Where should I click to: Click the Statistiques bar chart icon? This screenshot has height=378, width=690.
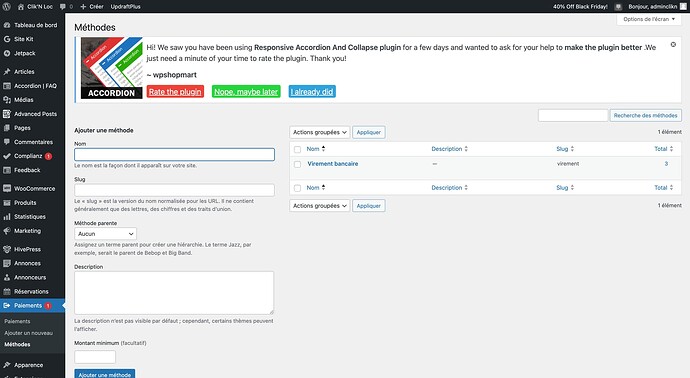tap(7, 217)
